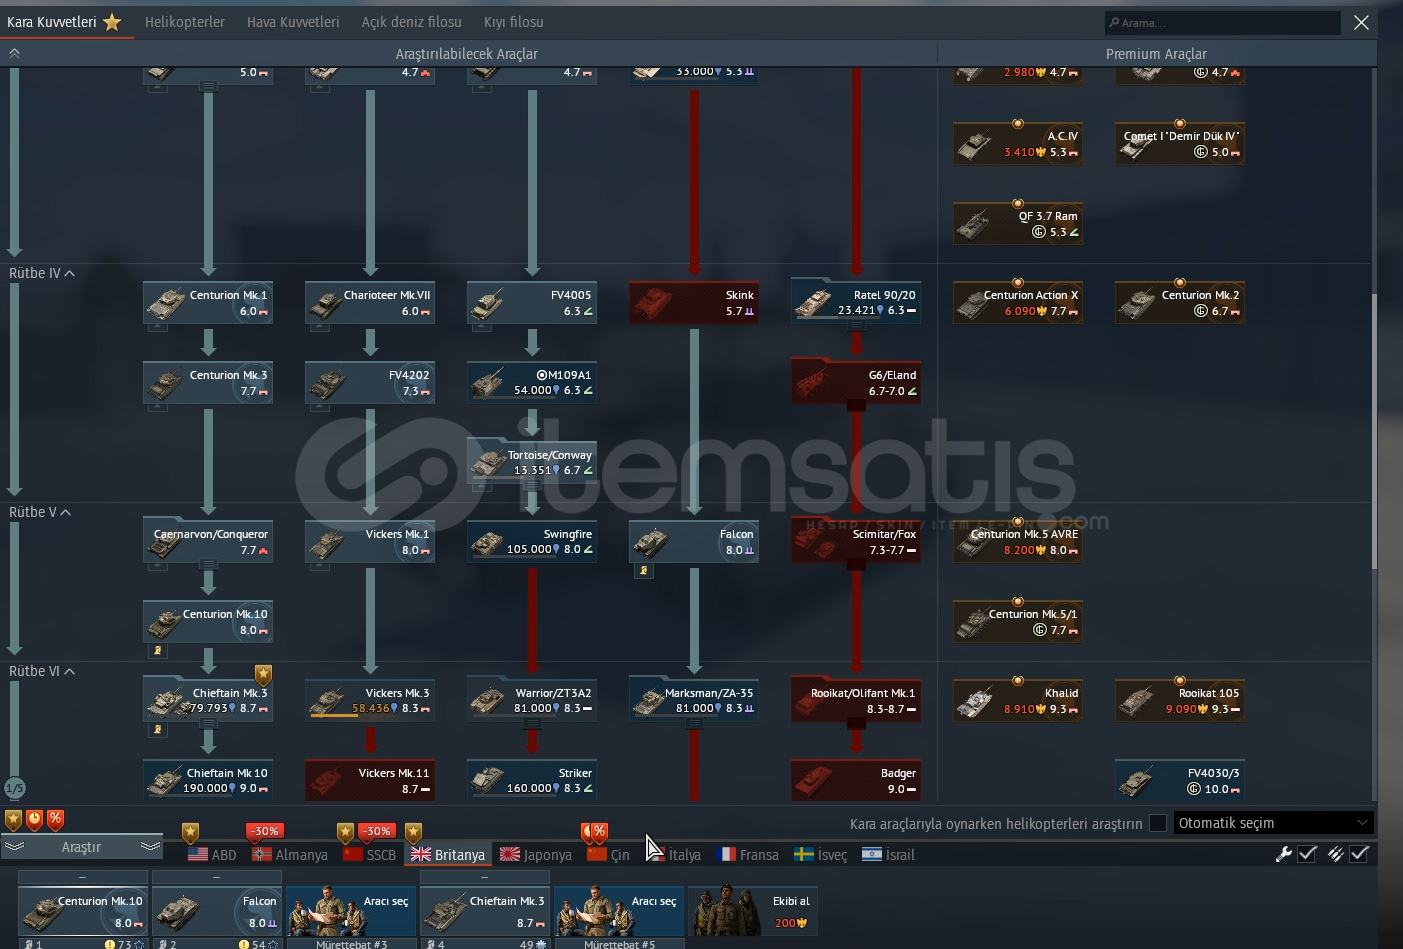Select the FV4202 tank

(370, 383)
